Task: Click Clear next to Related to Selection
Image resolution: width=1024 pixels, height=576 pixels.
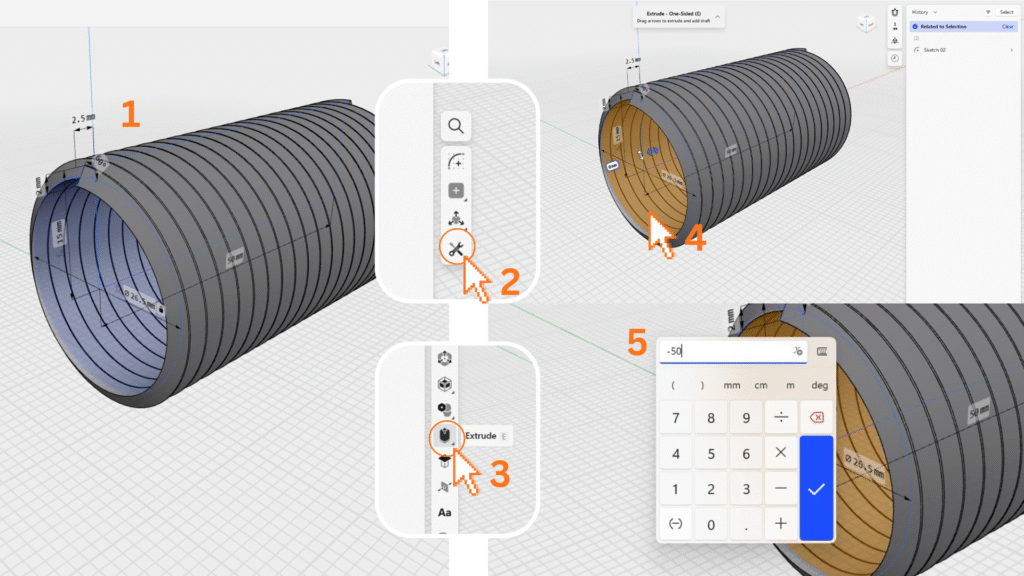Action: [x=1007, y=26]
